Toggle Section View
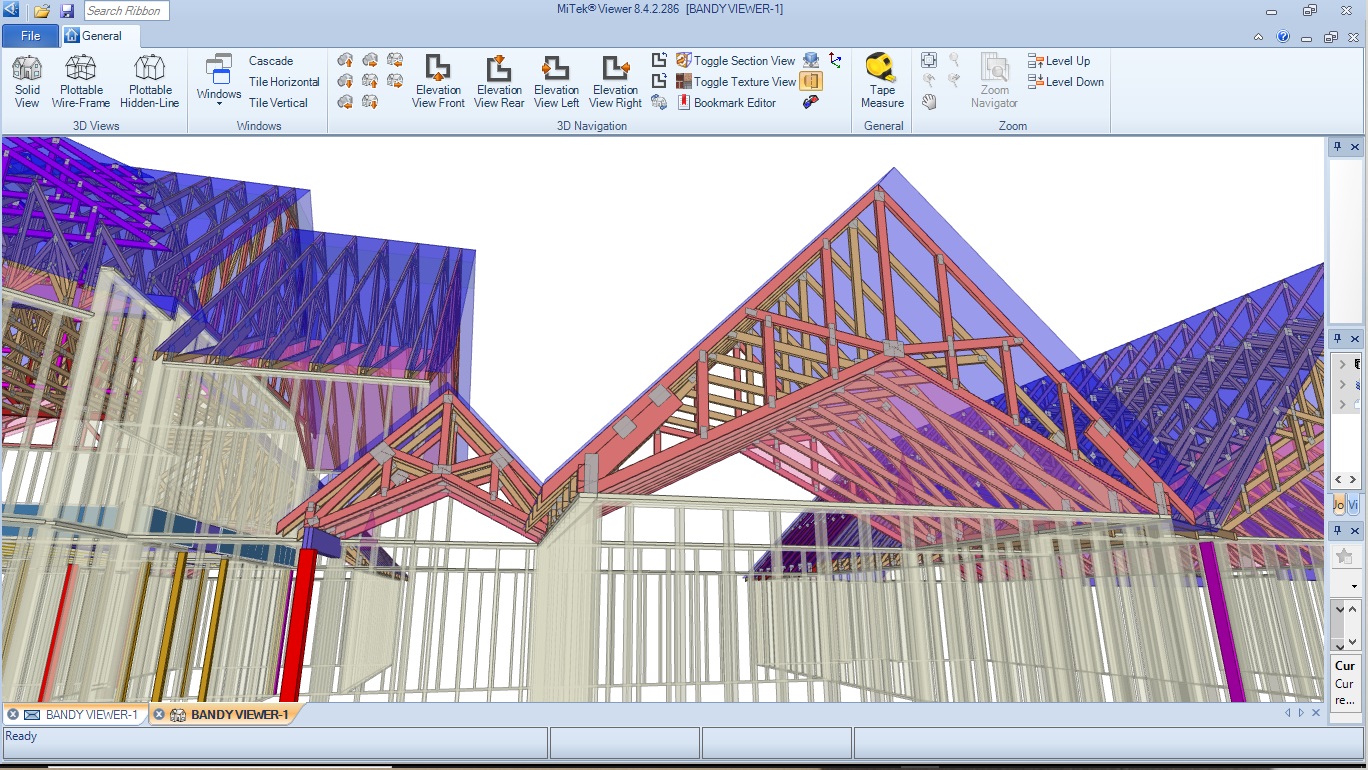This screenshot has height=770, width=1368. (x=736, y=61)
